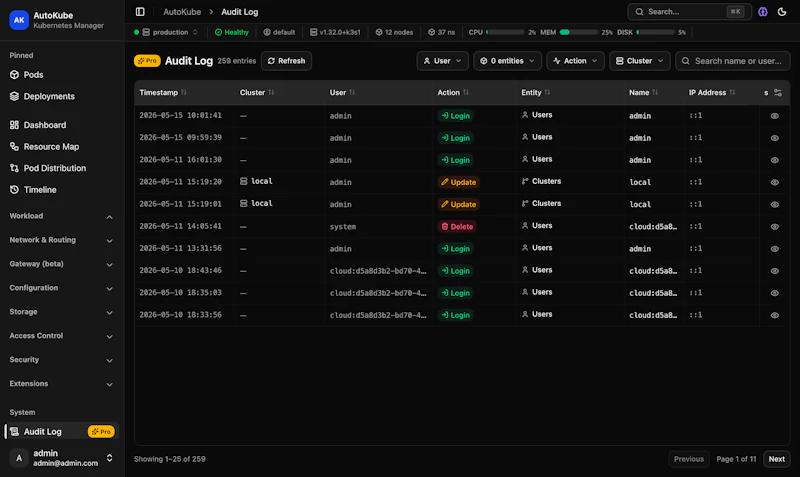
Task: Toggle dark mode moon icon
Action: pos(782,12)
